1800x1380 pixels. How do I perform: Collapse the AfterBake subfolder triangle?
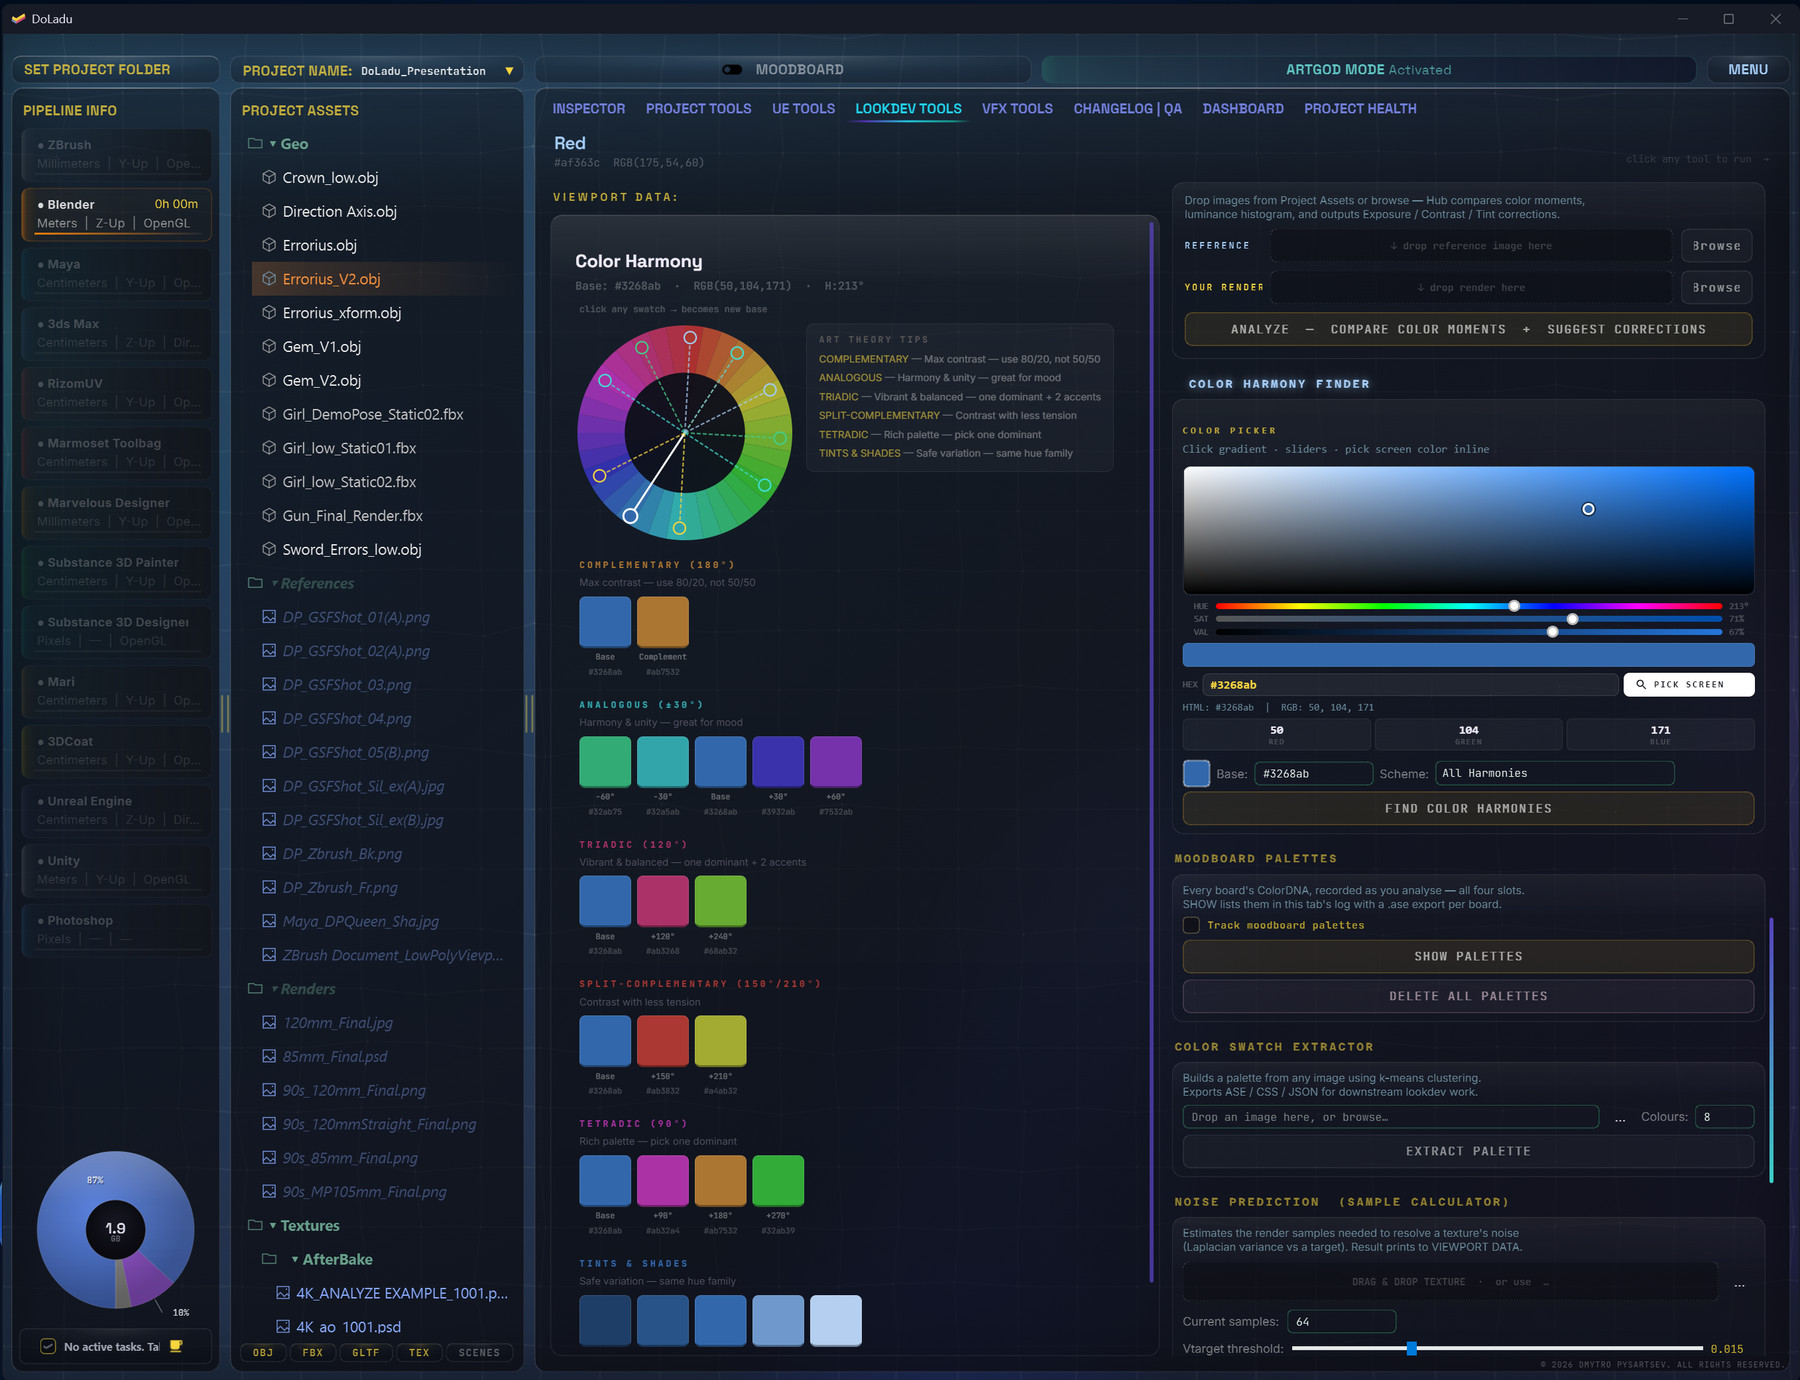[x=295, y=1260]
